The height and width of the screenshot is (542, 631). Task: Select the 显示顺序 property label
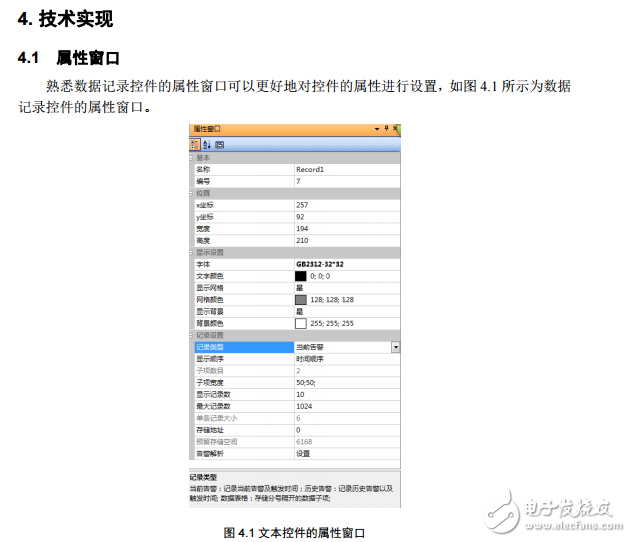point(210,359)
